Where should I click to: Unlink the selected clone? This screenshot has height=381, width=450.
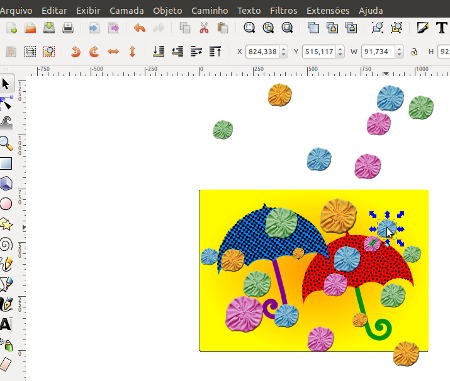pyautogui.click(x=351, y=28)
